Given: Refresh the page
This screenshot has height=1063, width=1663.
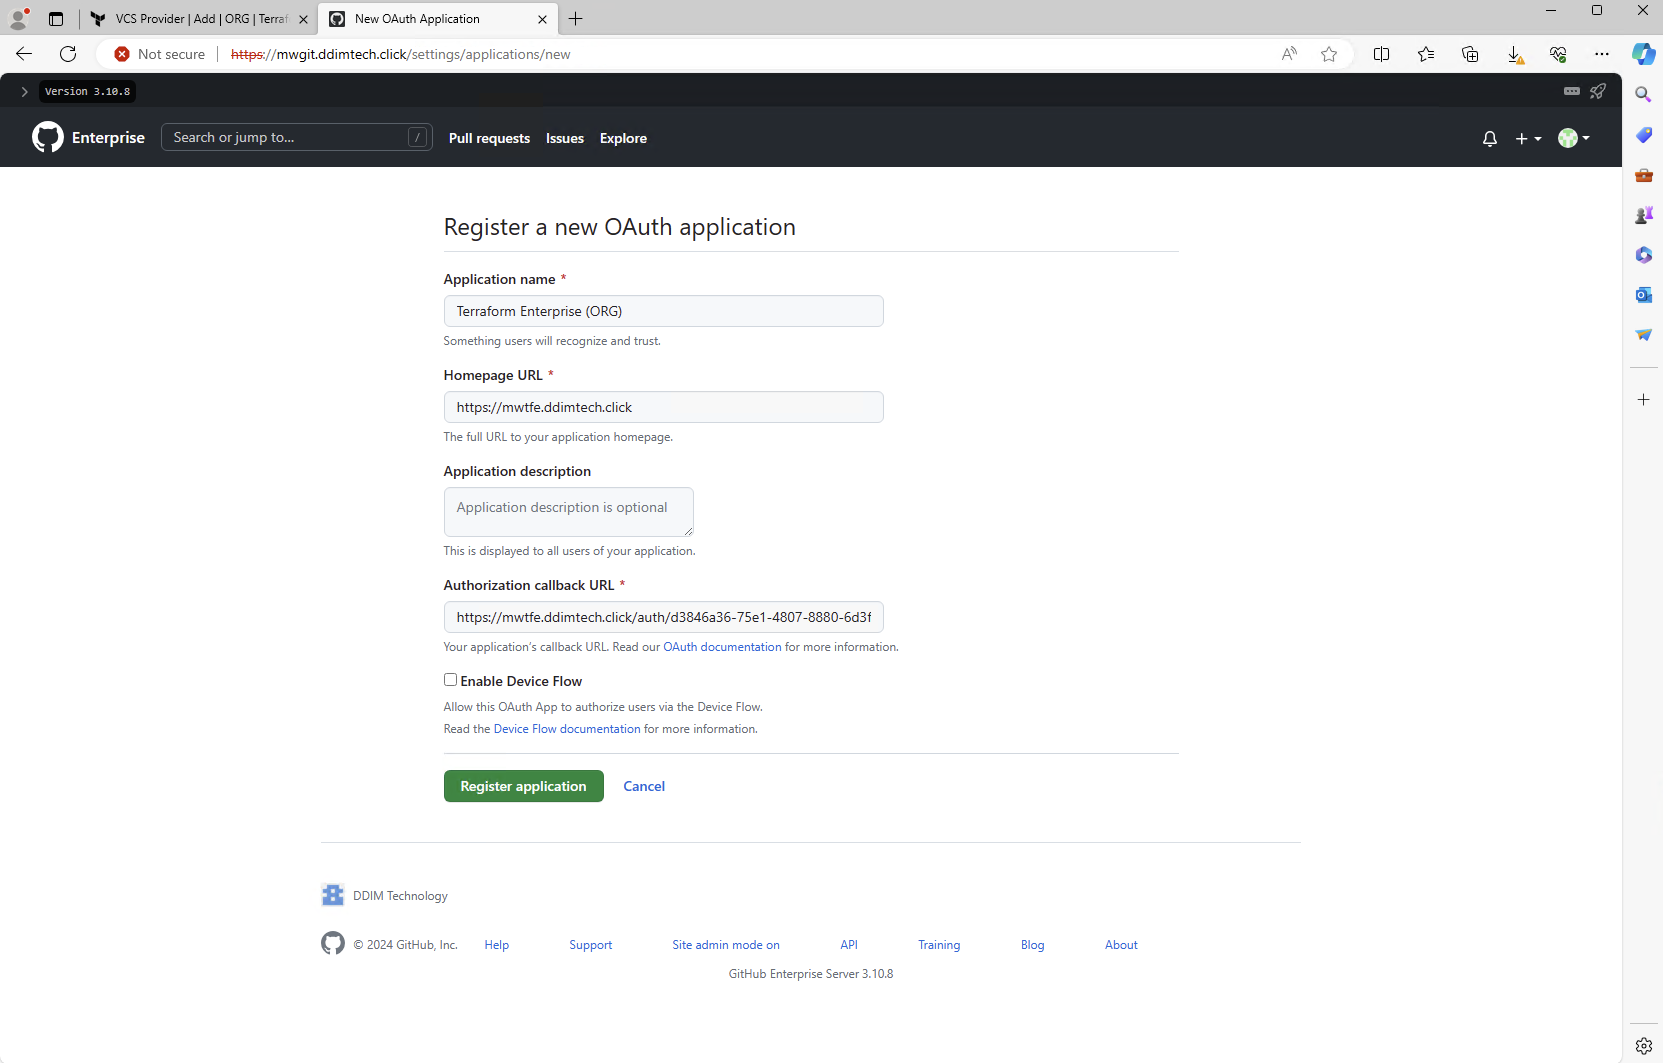Looking at the screenshot, I should pos(68,54).
